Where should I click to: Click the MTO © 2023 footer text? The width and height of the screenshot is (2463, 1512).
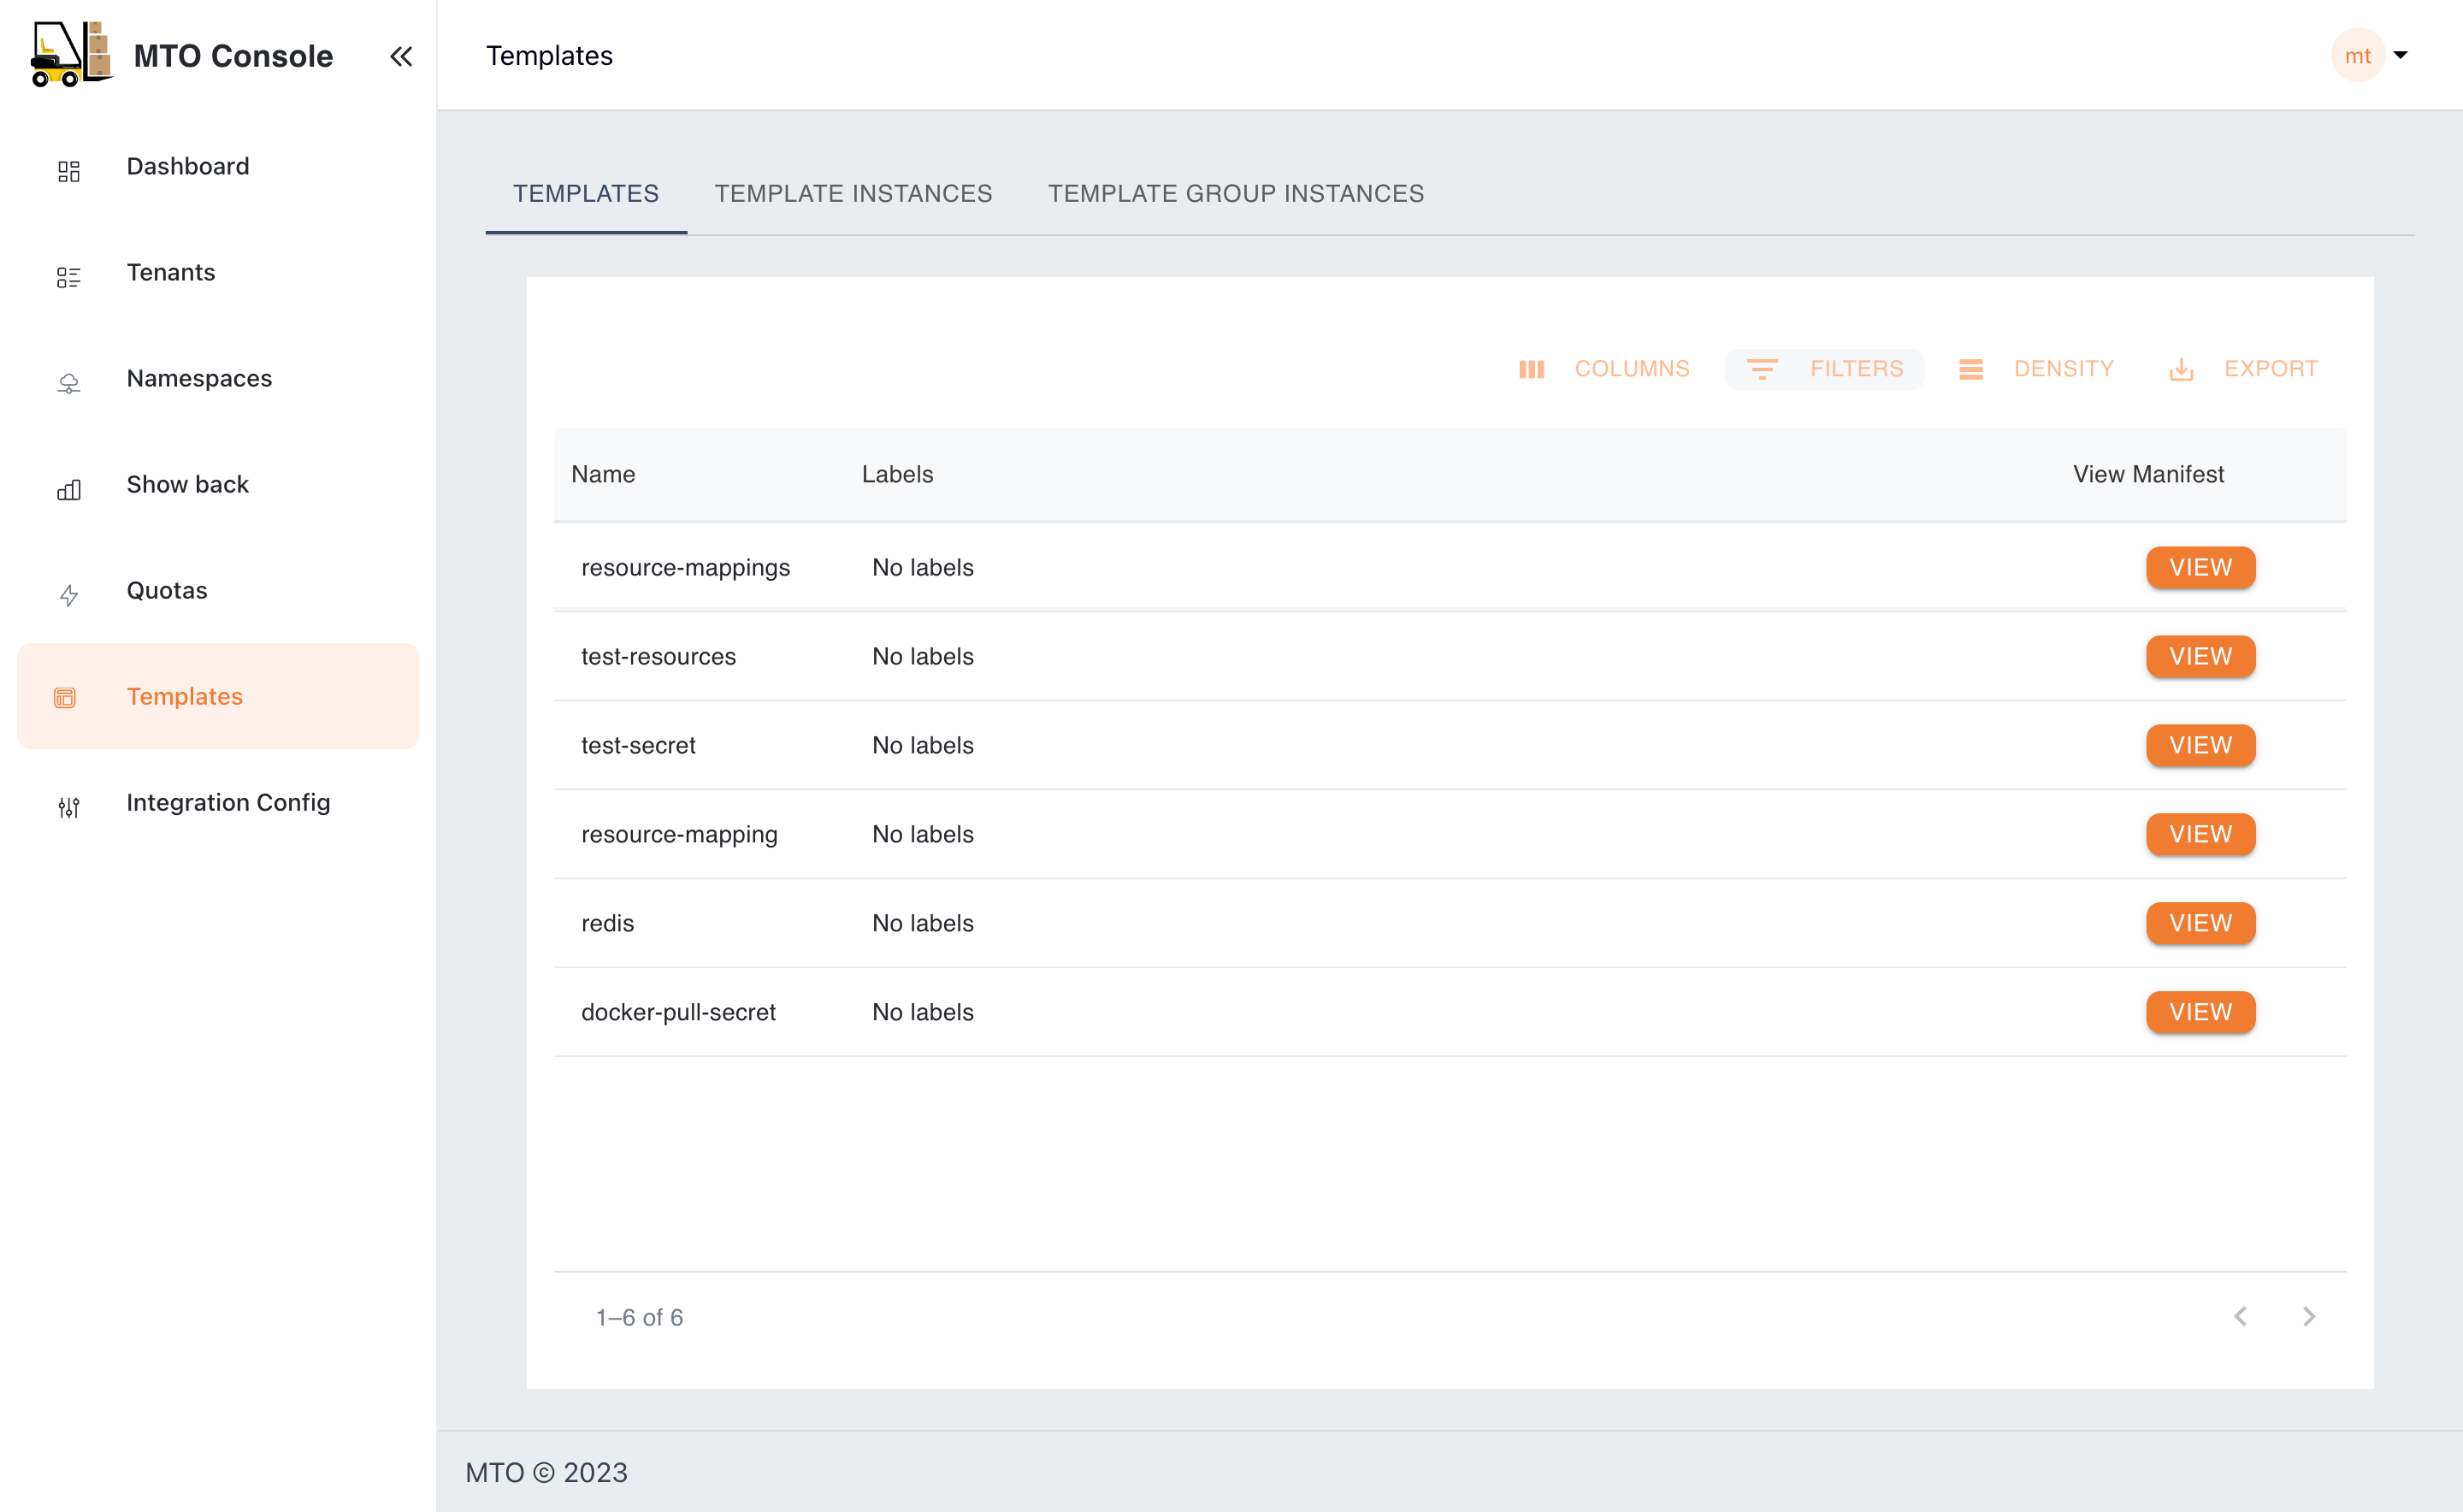tap(546, 1472)
